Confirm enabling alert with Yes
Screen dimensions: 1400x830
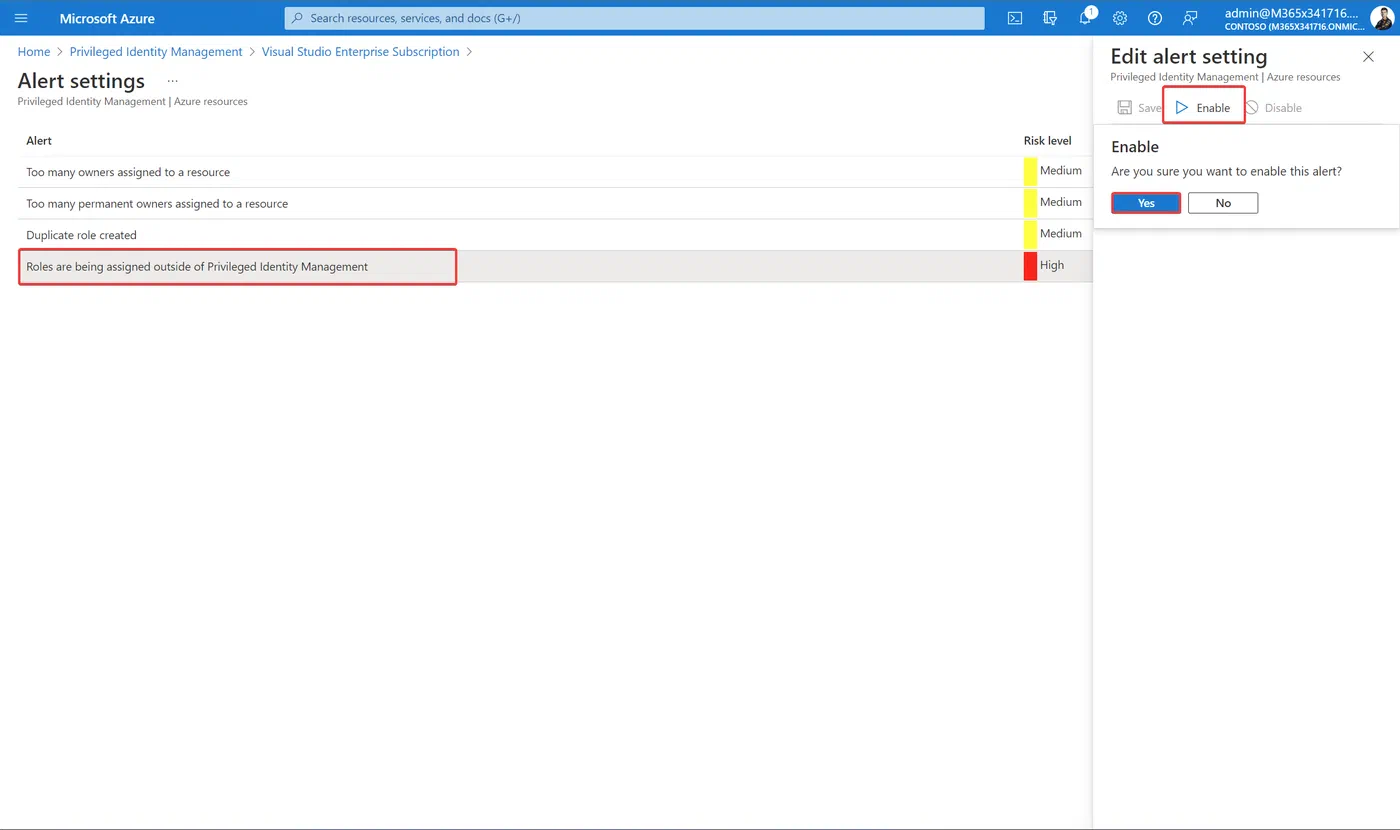click(x=1146, y=203)
